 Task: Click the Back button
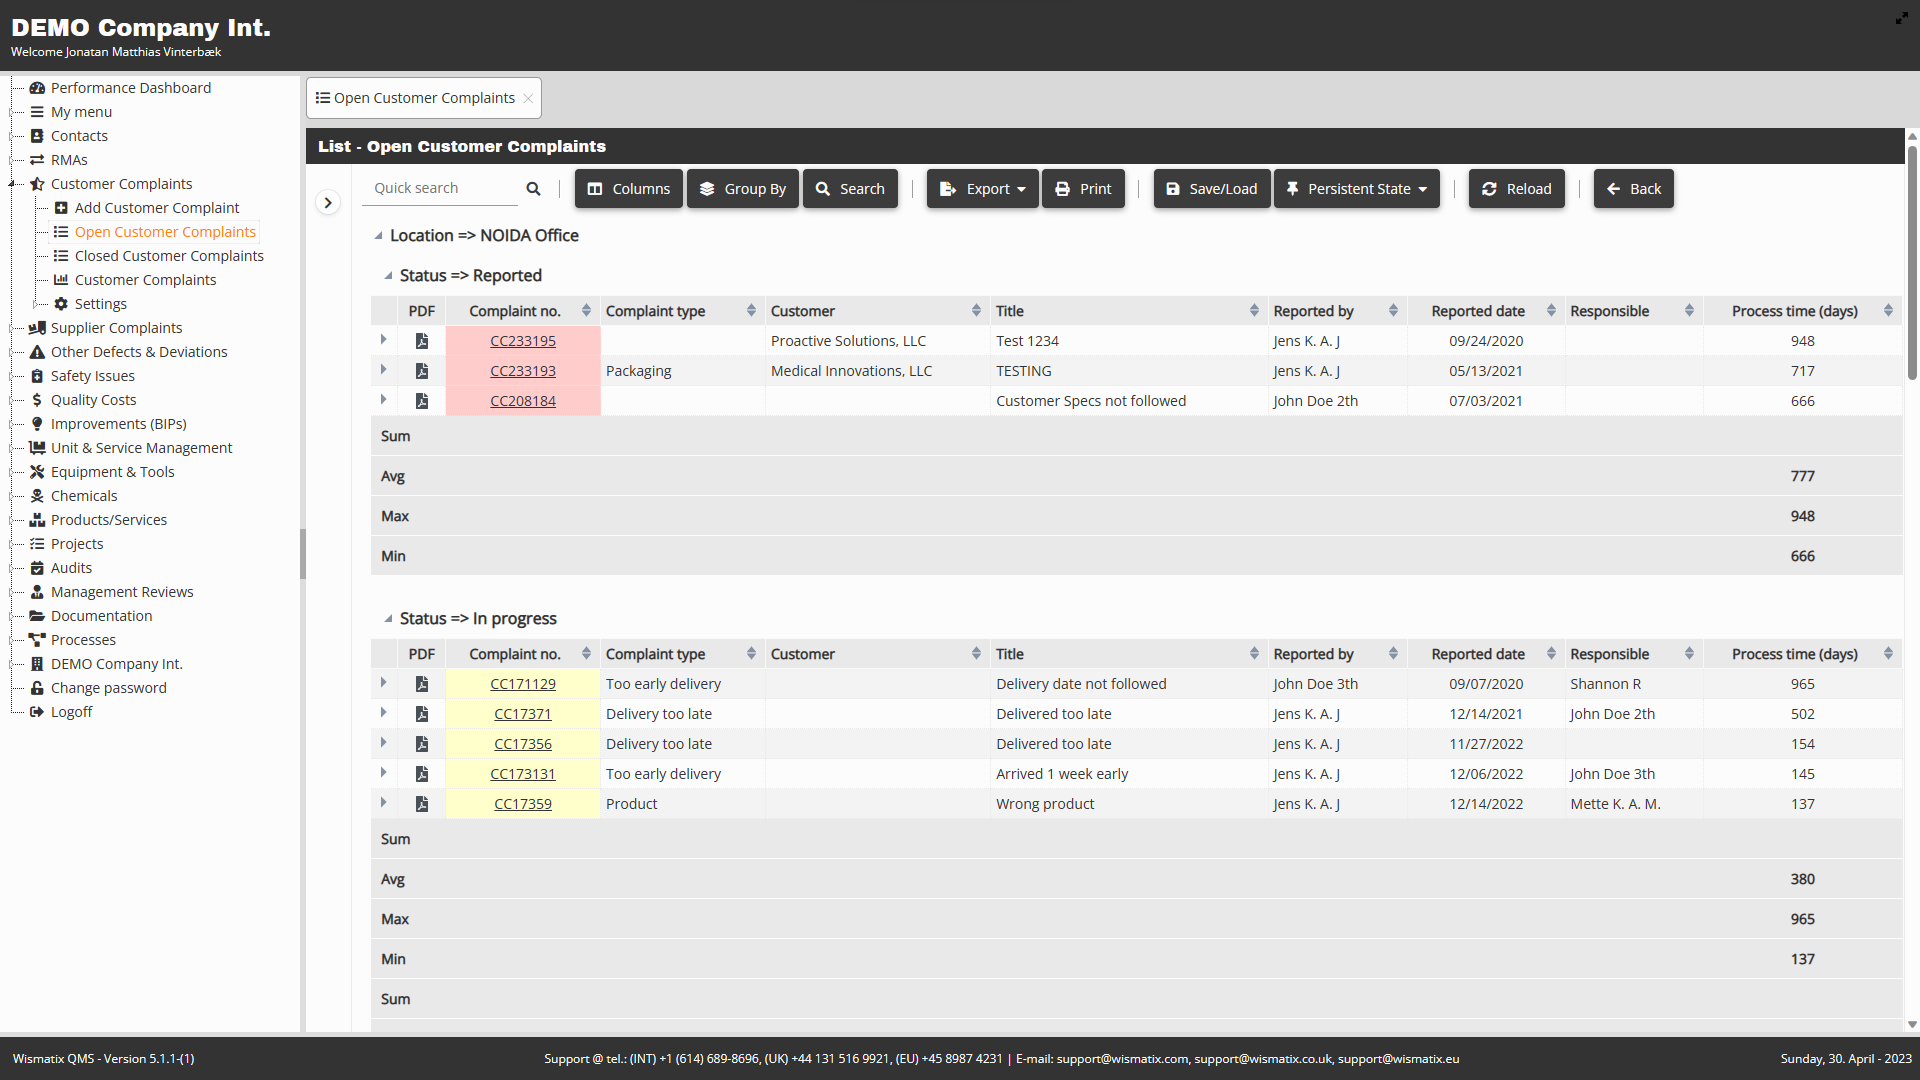(1634, 189)
